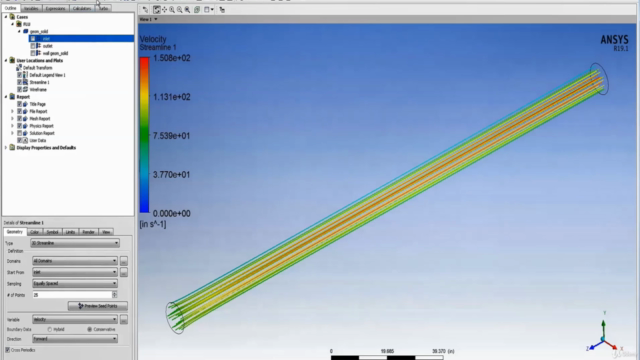The height and width of the screenshot is (360, 640).
Task: Open the Variable dropdown (Velocity)
Action: [75, 320]
